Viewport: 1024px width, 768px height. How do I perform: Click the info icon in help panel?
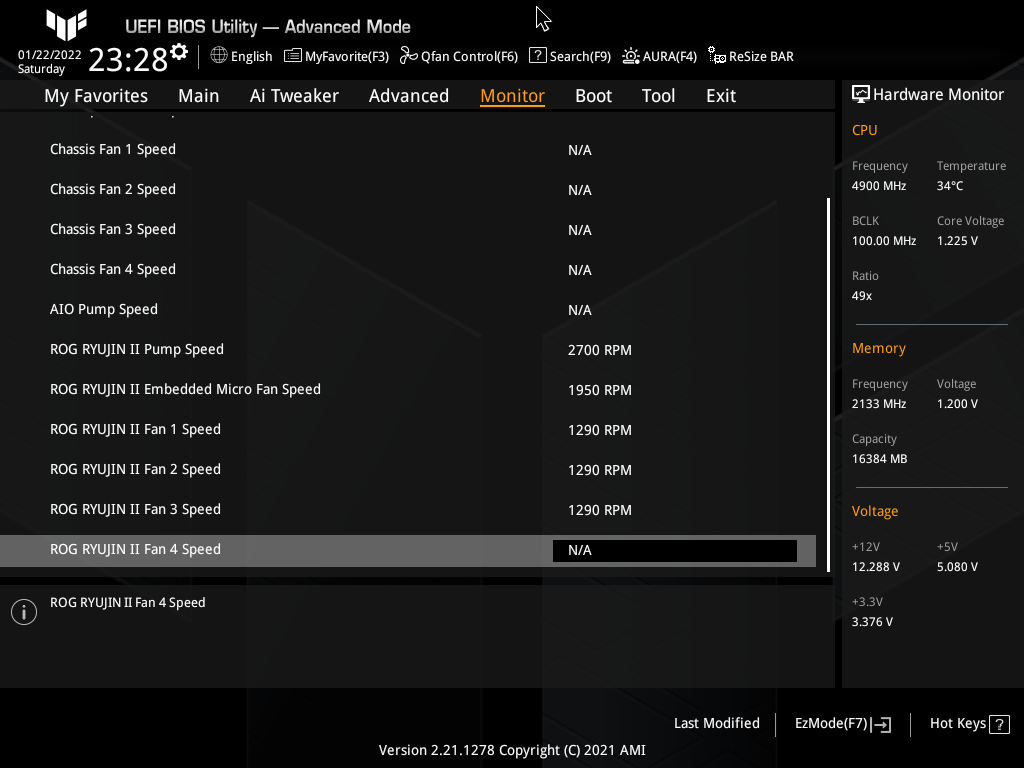tap(24, 612)
